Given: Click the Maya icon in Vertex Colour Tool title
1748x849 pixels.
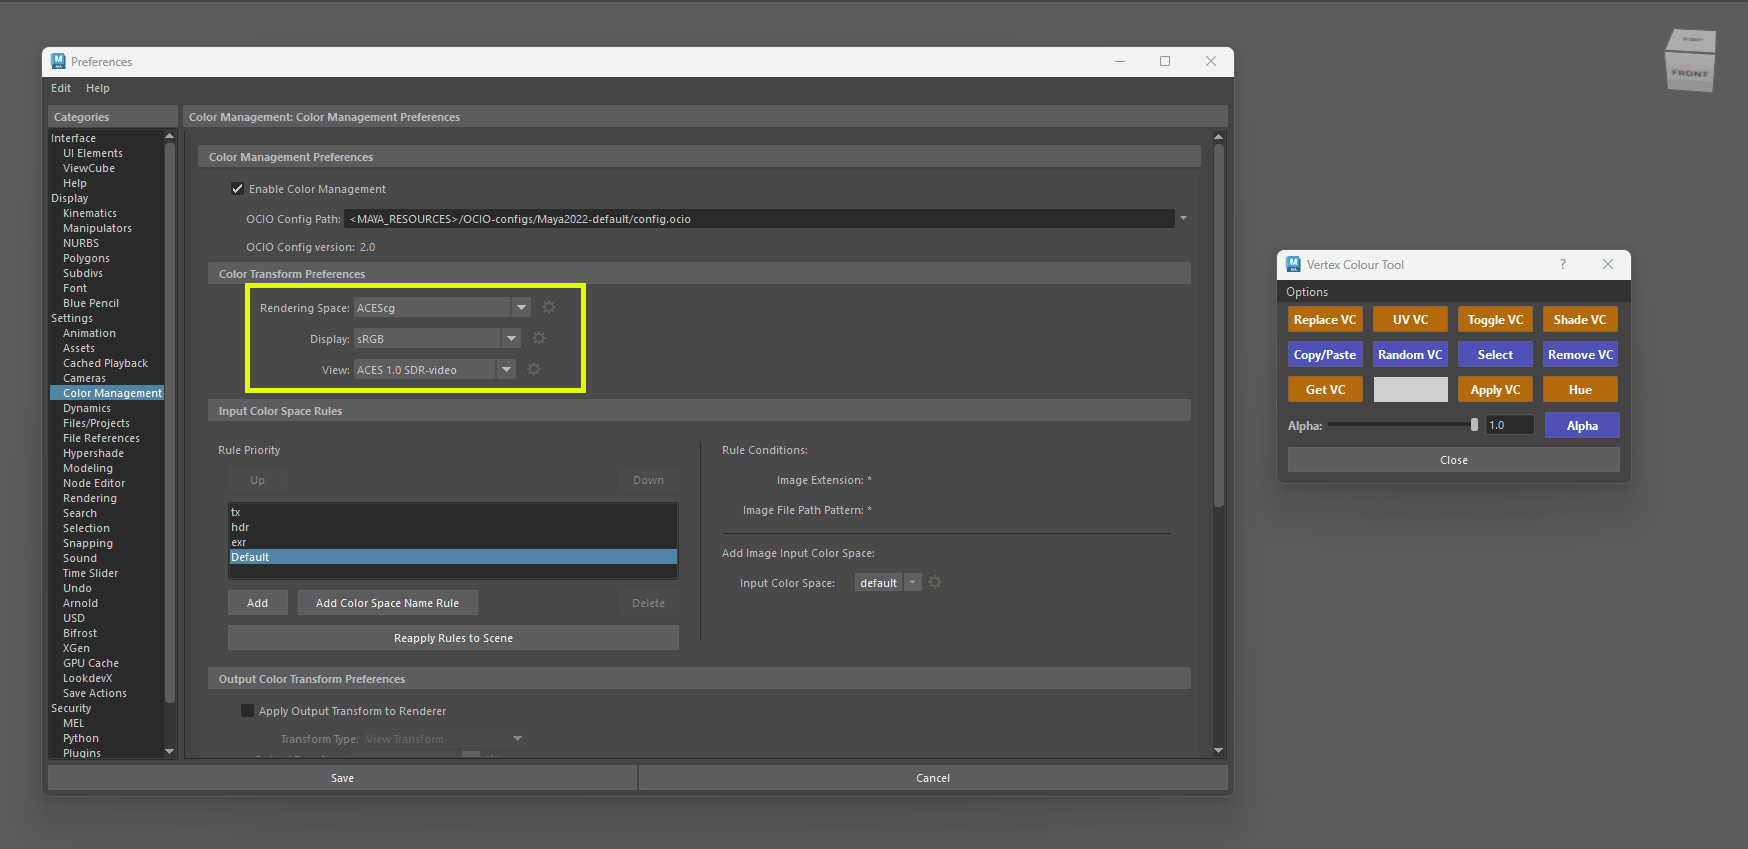Looking at the screenshot, I should (x=1294, y=264).
